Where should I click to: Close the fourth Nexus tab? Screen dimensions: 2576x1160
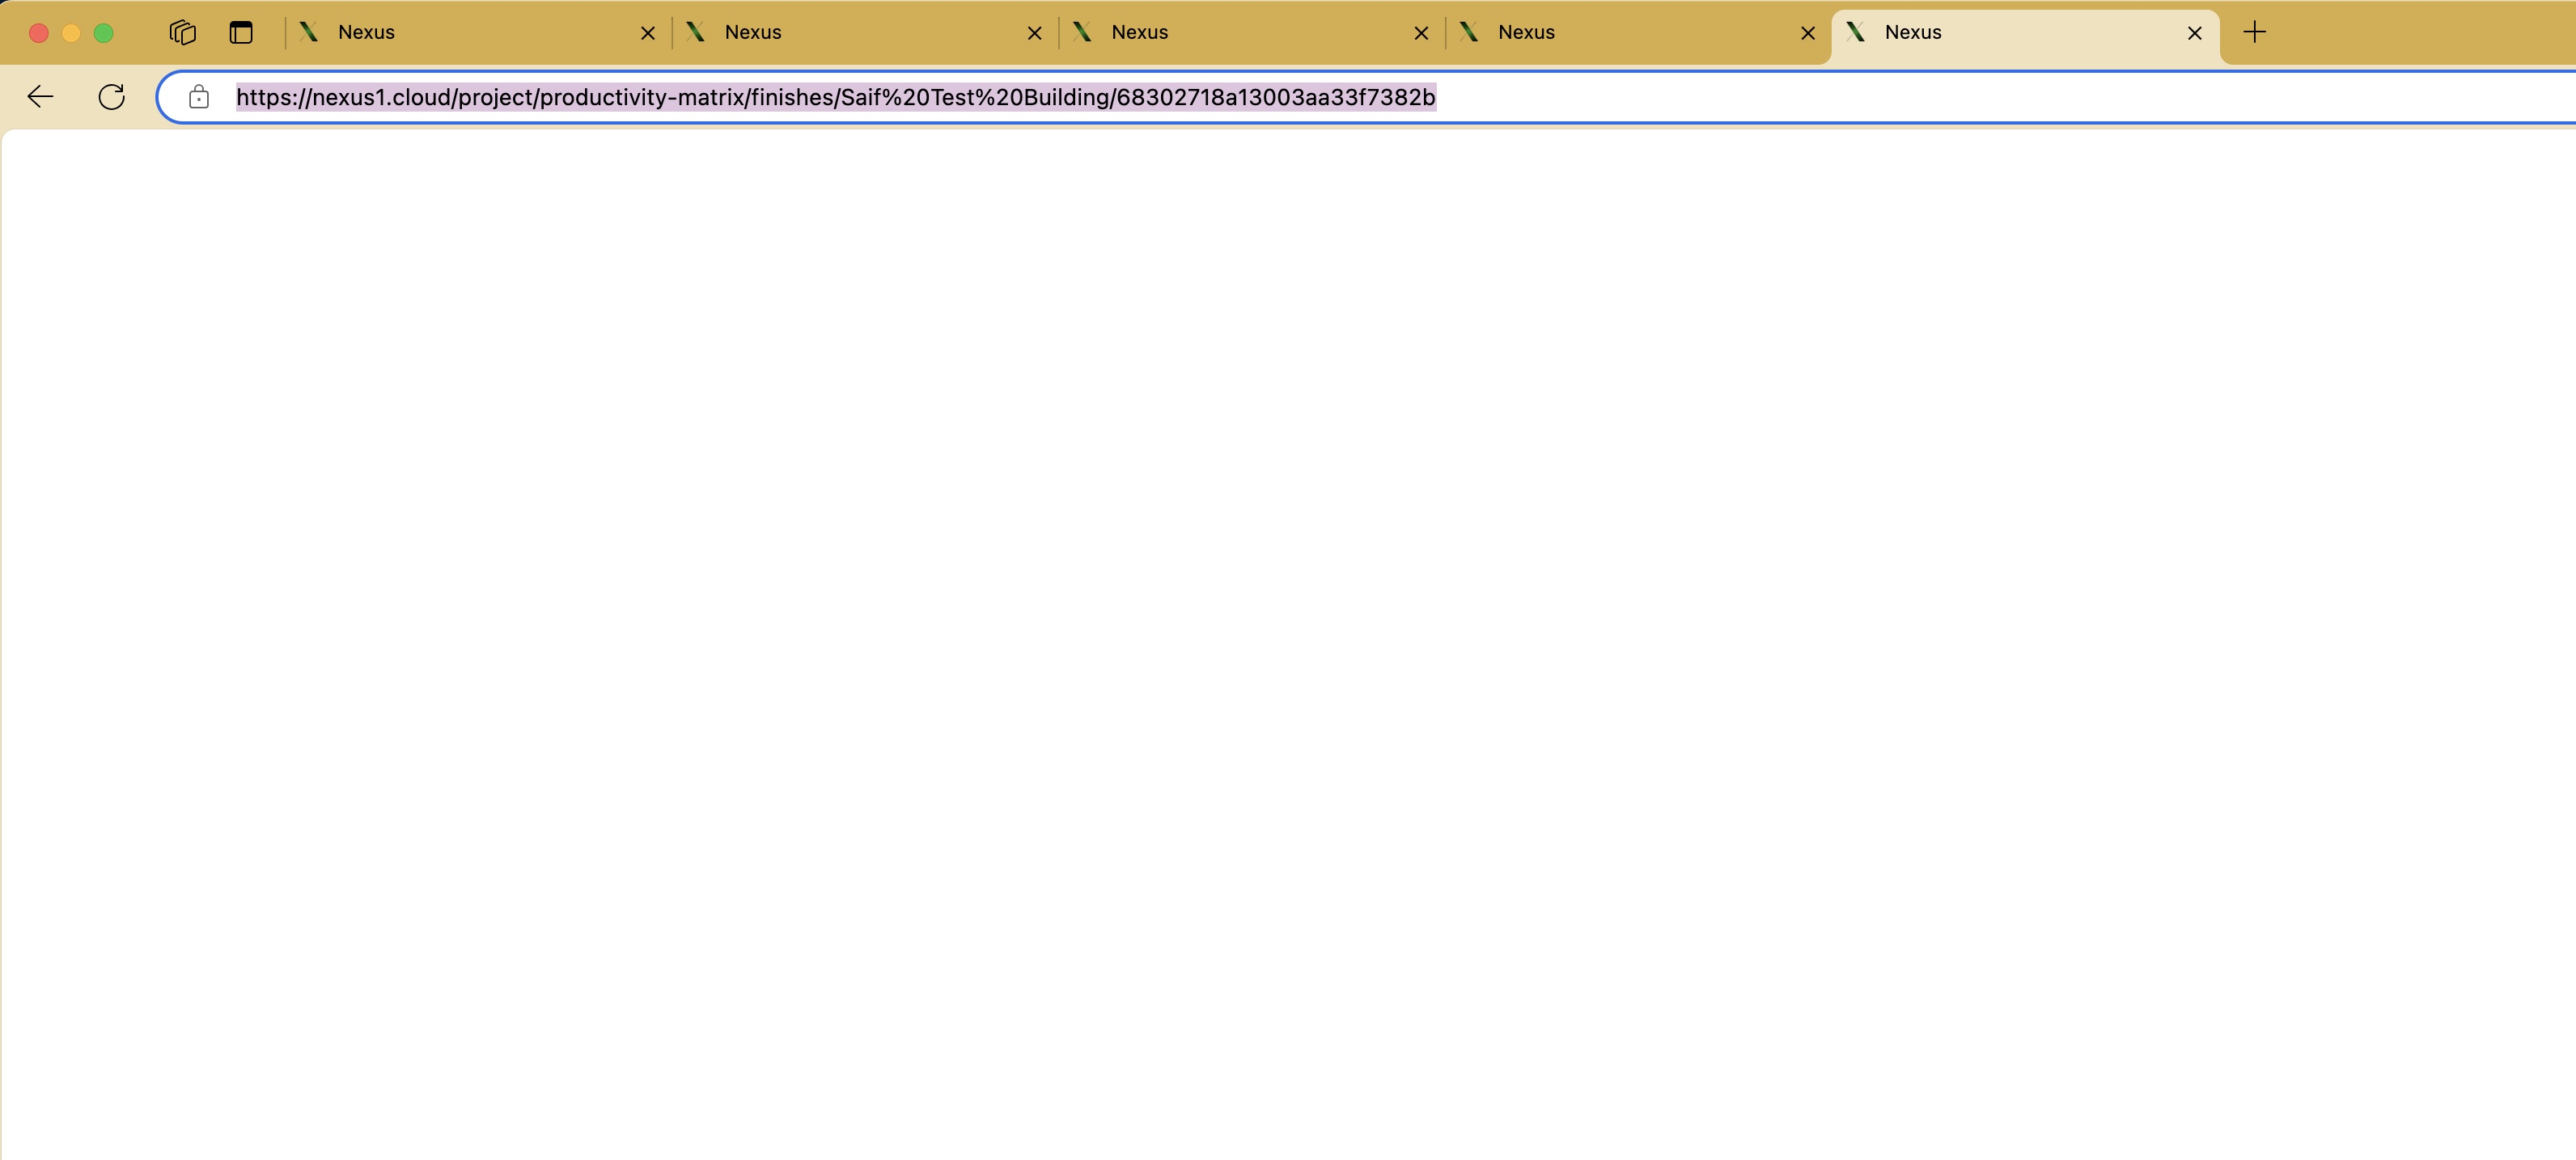[x=1808, y=33]
